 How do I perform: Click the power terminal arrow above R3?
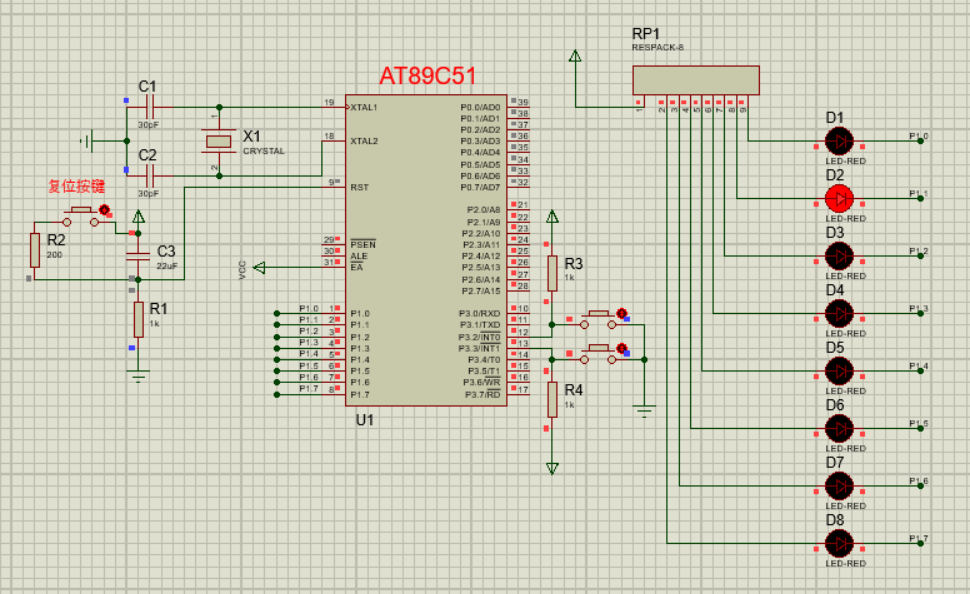tap(552, 216)
